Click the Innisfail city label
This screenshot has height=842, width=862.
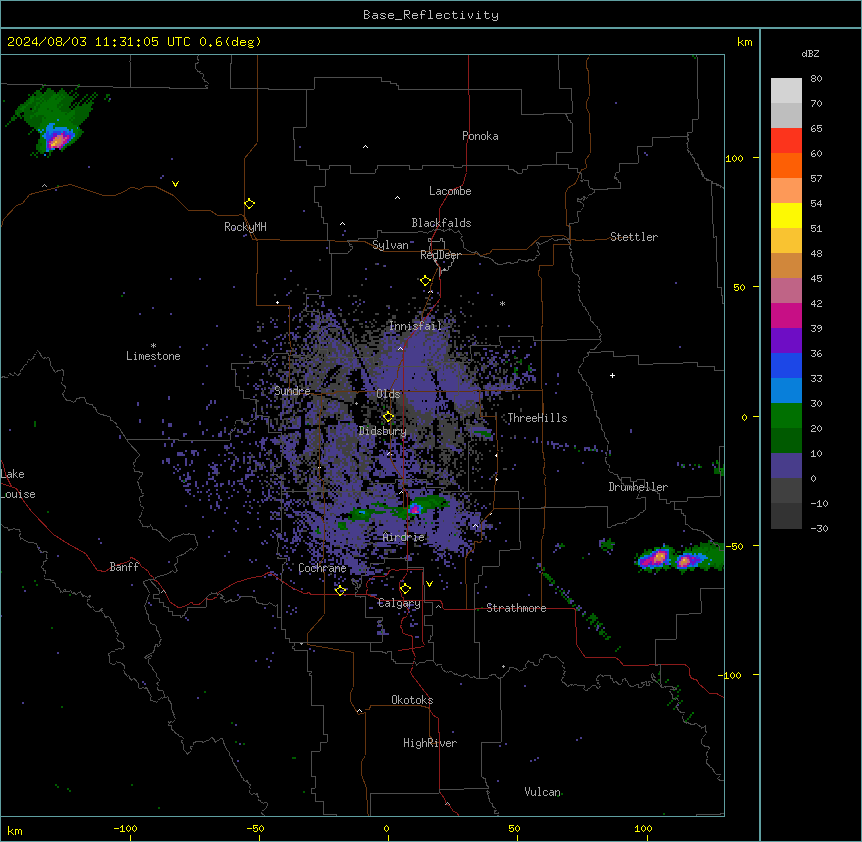tap(416, 326)
